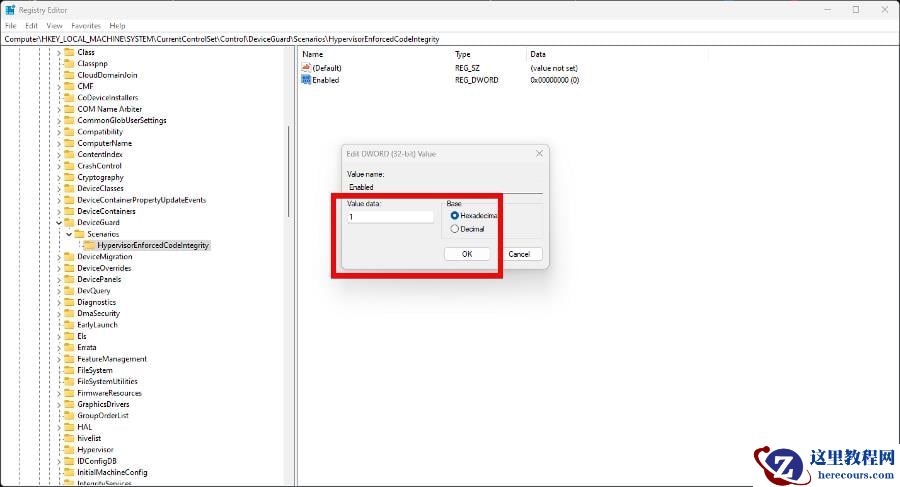Click the tree pane vertical scrollbar

289,172
